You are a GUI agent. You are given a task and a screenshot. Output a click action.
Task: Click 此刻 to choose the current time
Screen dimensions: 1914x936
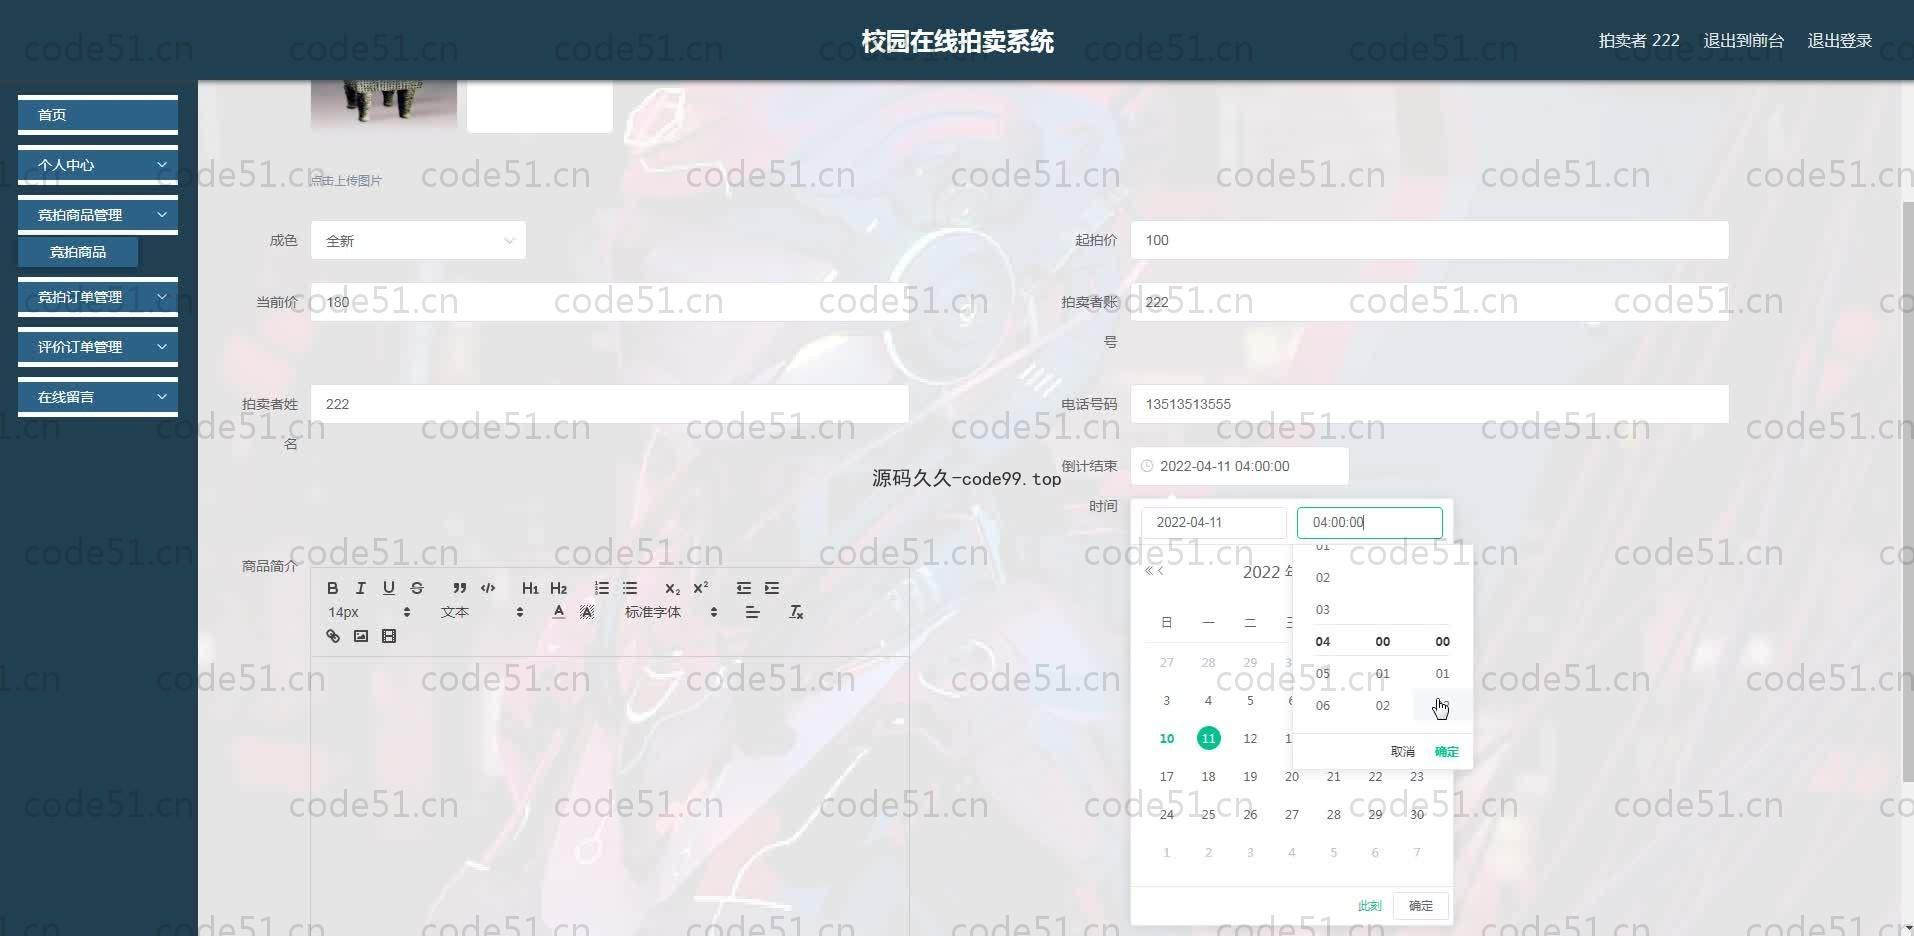pos(1369,906)
